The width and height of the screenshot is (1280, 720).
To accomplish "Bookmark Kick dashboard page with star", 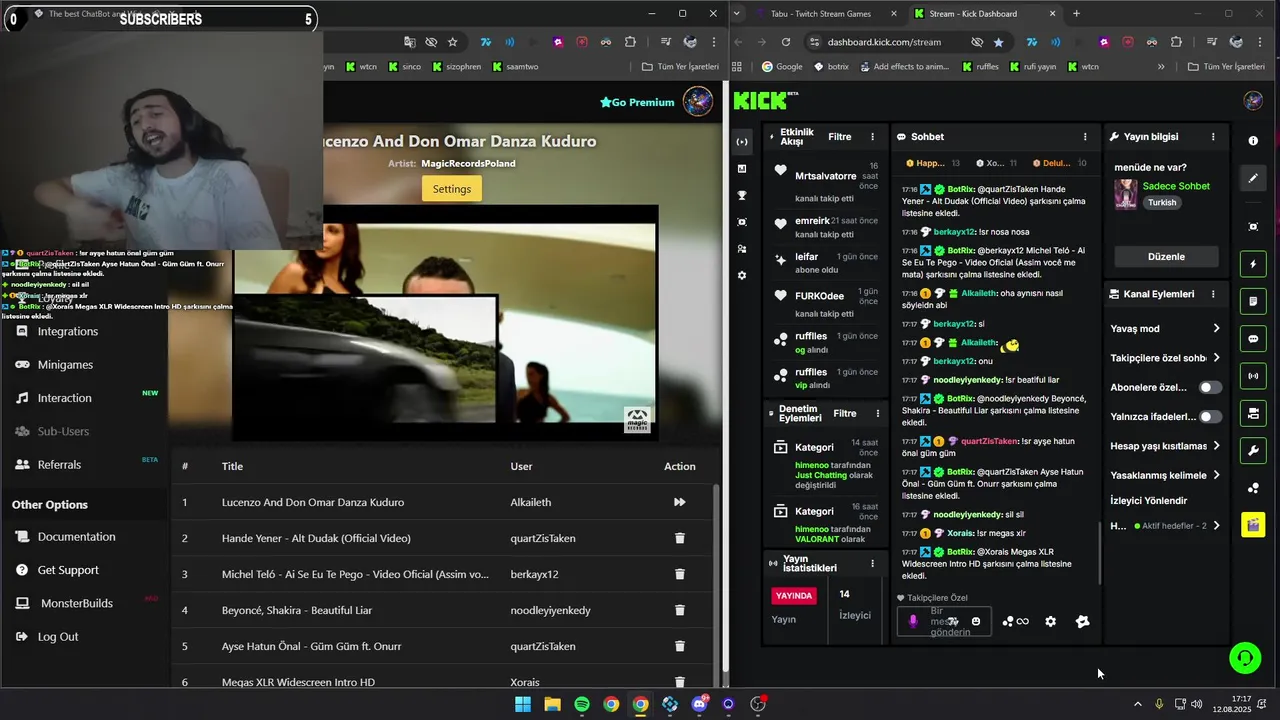I will (998, 42).
